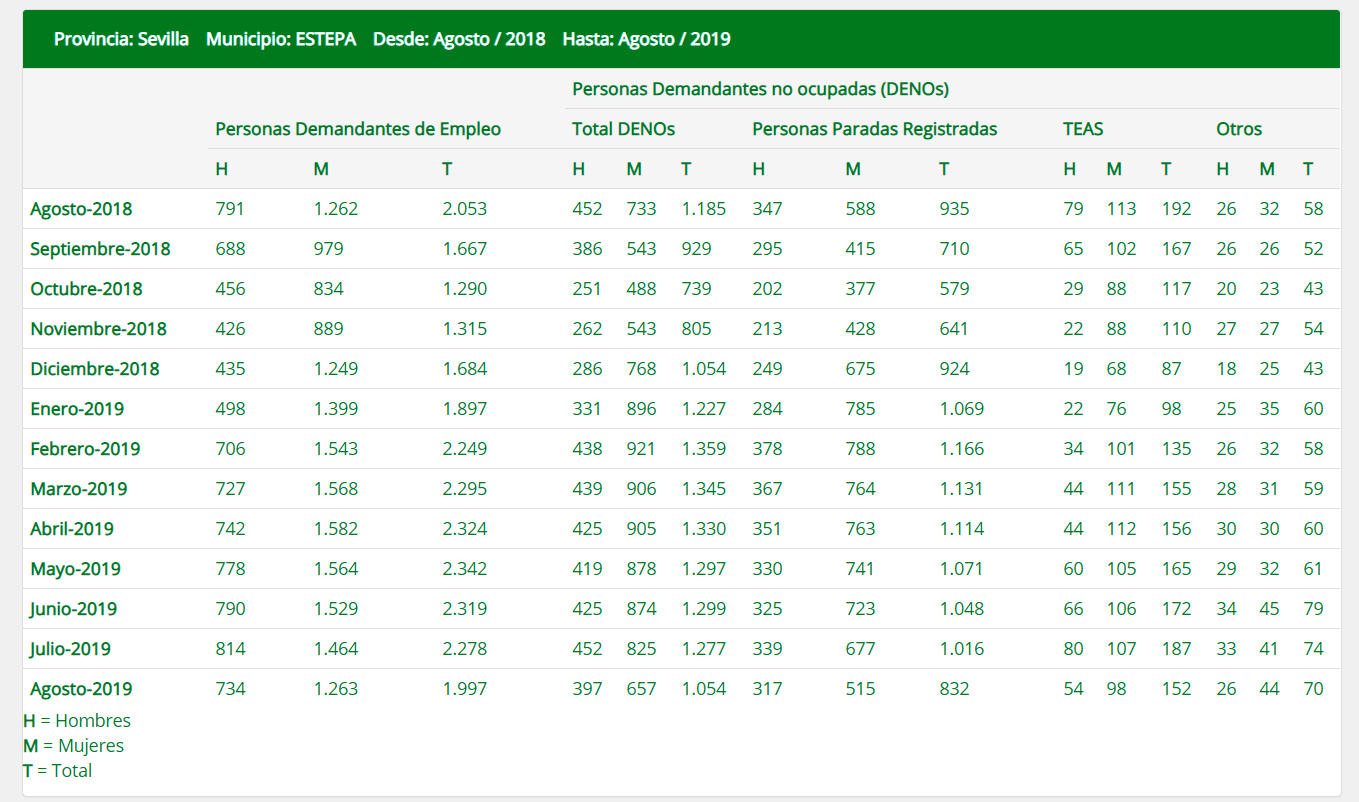Select the Diciembre-2018 row label

(95, 369)
